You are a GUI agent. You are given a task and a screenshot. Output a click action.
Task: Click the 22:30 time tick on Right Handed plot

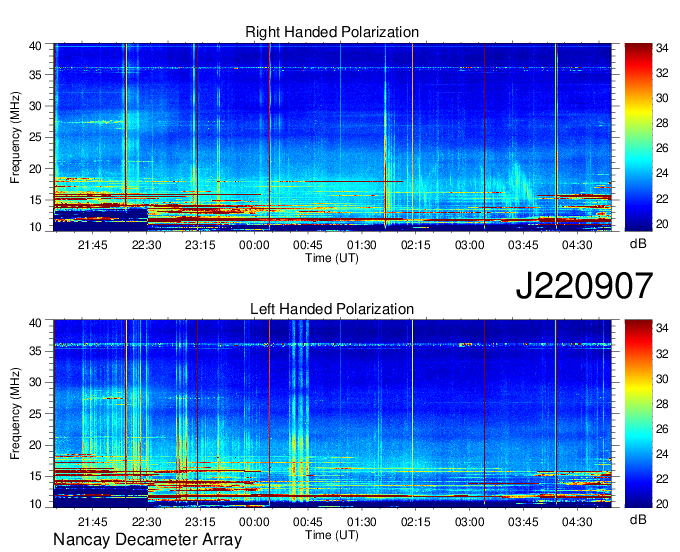(147, 245)
